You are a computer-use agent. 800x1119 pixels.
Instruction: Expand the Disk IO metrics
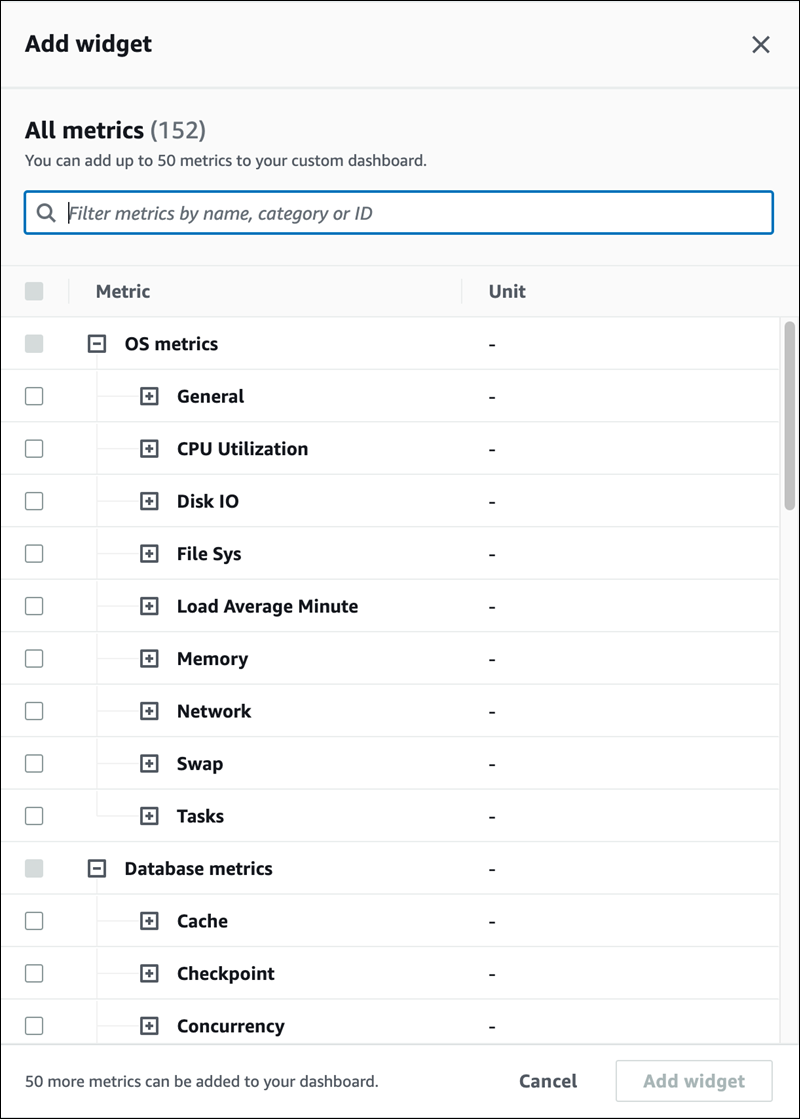coord(148,501)
